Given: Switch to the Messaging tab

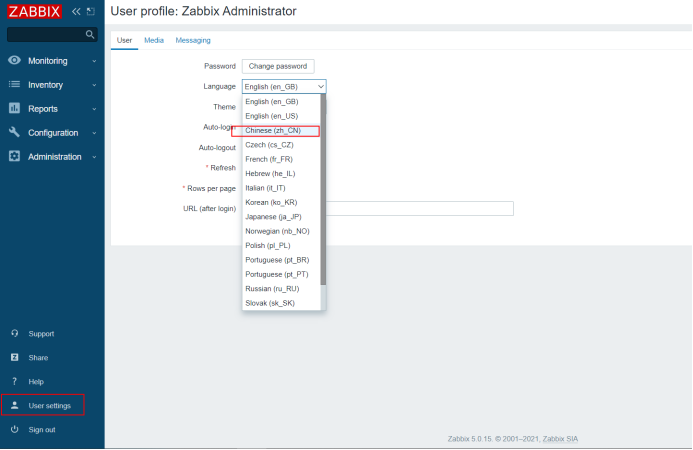Looking at the screenshot, I should [x=193, y=40].
